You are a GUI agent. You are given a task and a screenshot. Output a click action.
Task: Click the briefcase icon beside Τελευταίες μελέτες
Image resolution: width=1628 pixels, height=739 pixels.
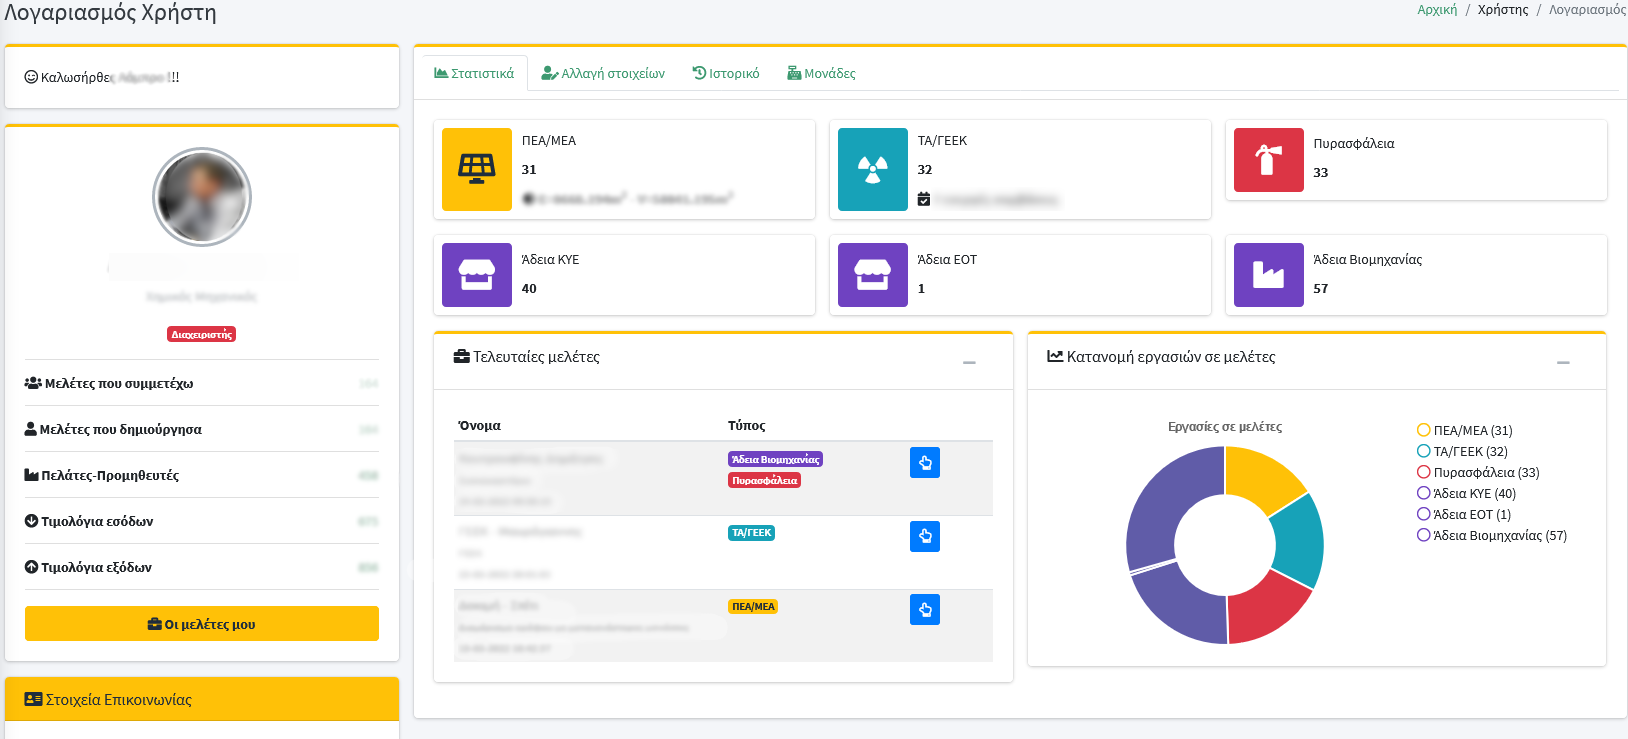[462, 357]
